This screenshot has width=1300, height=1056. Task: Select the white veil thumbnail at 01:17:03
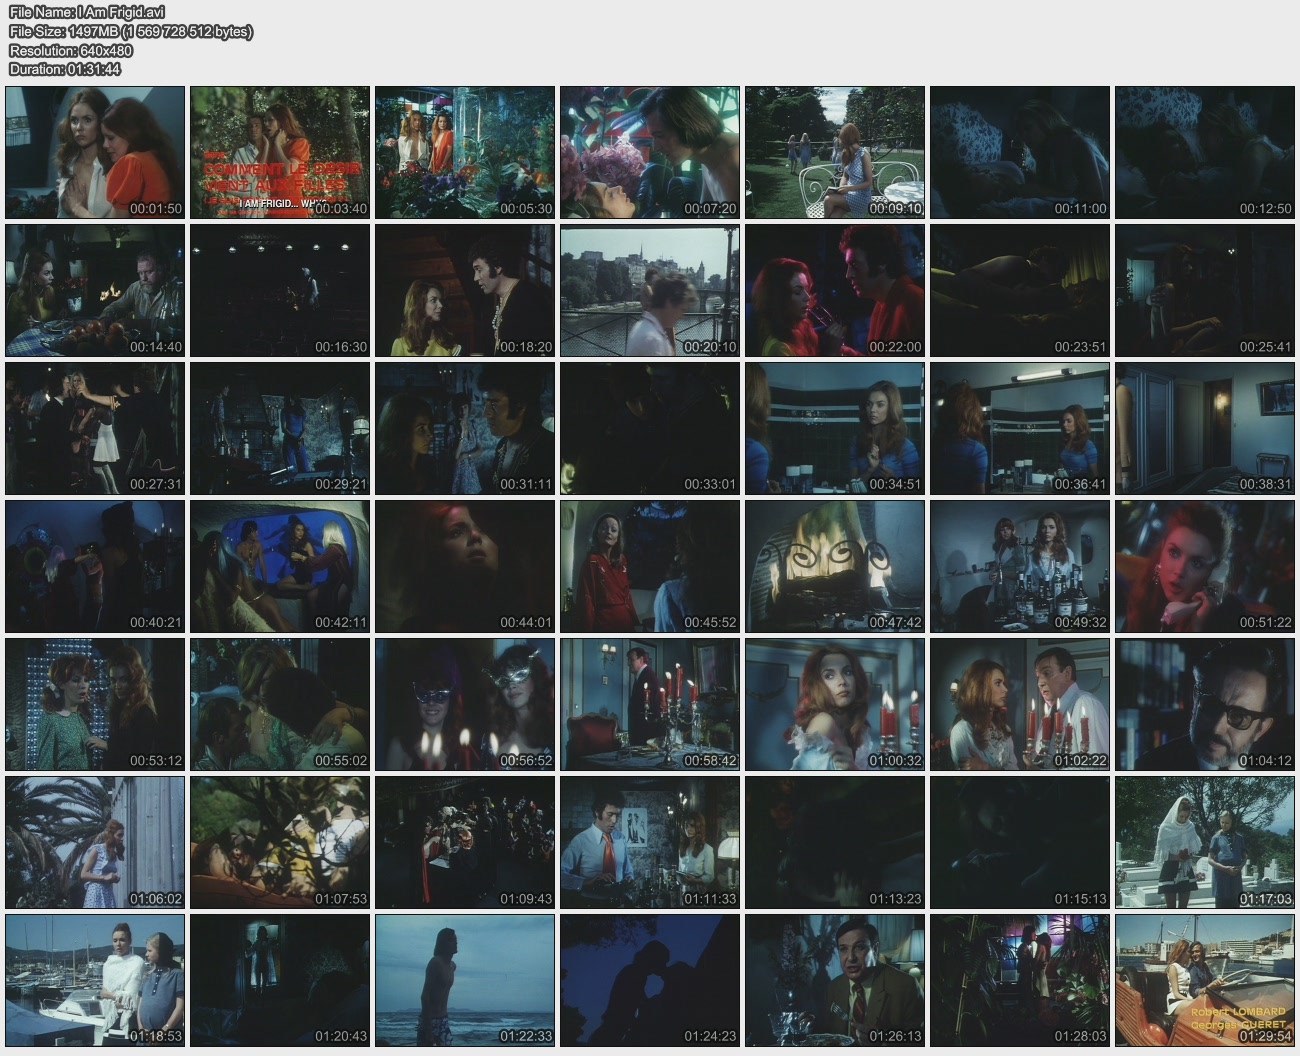1205,842
